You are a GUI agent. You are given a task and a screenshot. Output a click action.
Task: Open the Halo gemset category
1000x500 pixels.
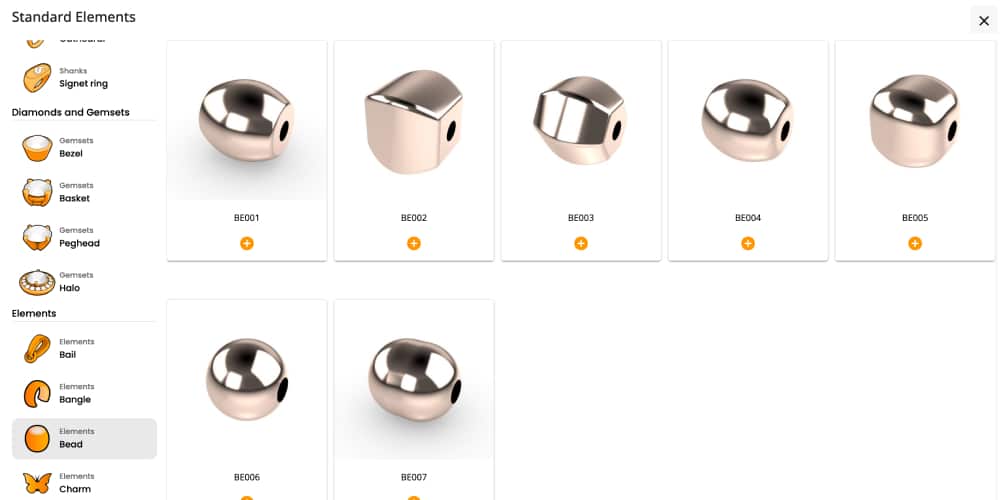(x=84, y=282)
